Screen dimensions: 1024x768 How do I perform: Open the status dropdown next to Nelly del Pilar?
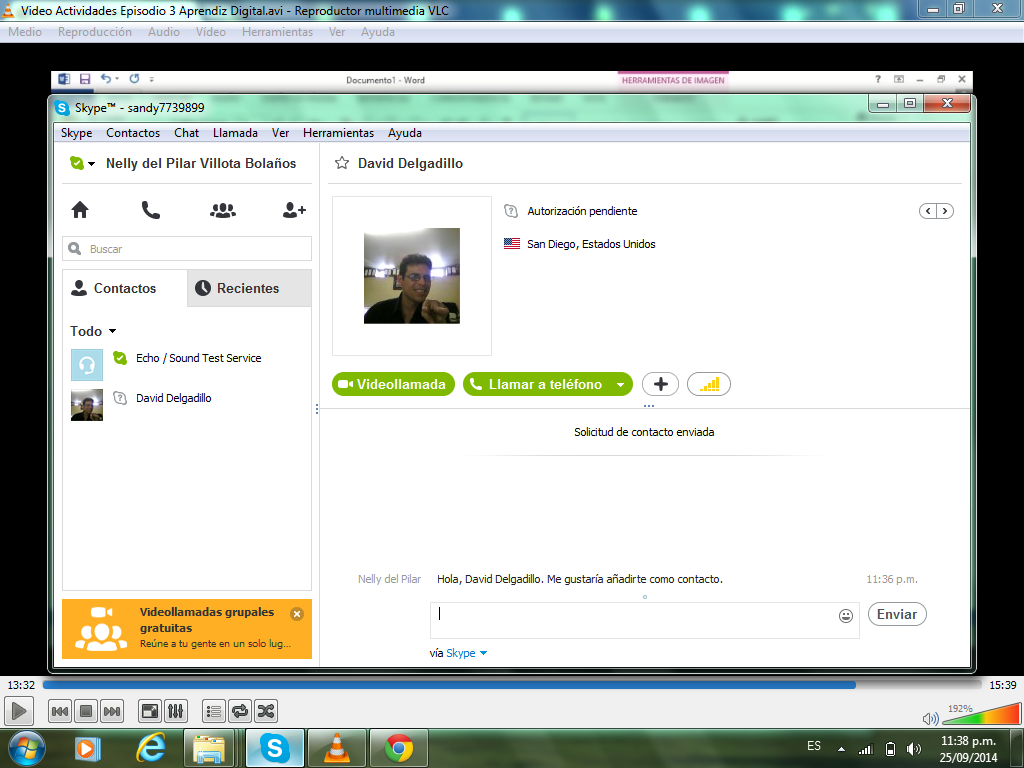[x=91, y=164]
